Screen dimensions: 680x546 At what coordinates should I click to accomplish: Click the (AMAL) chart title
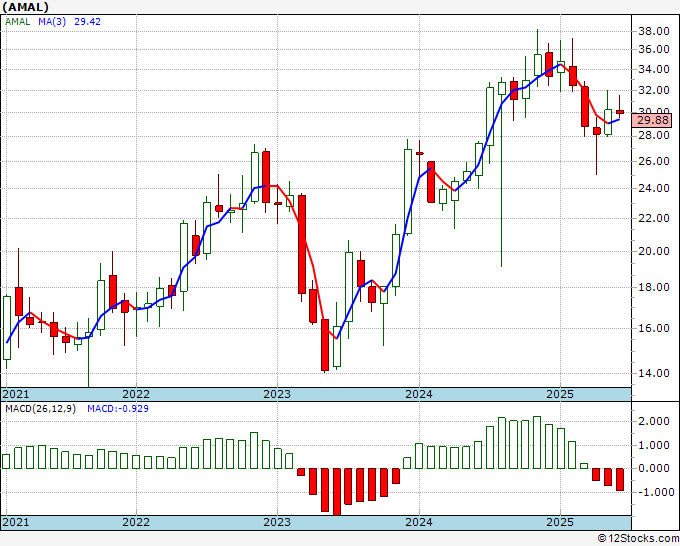[25, 7]
